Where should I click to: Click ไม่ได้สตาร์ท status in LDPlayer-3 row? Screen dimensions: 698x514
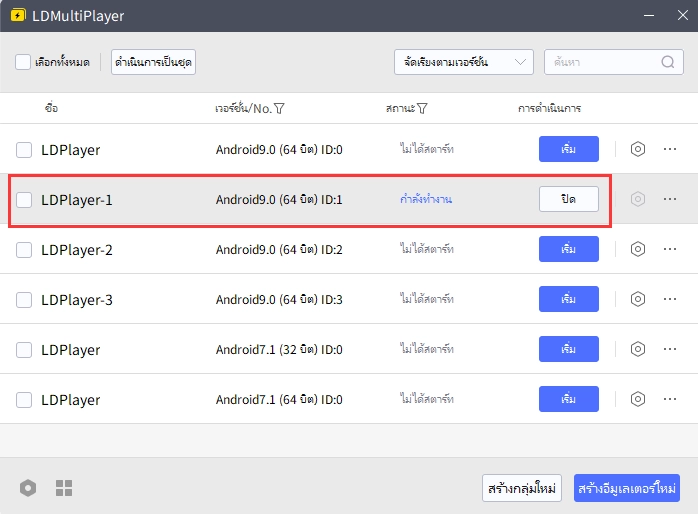pyautogui.click(x=426, y=299)
